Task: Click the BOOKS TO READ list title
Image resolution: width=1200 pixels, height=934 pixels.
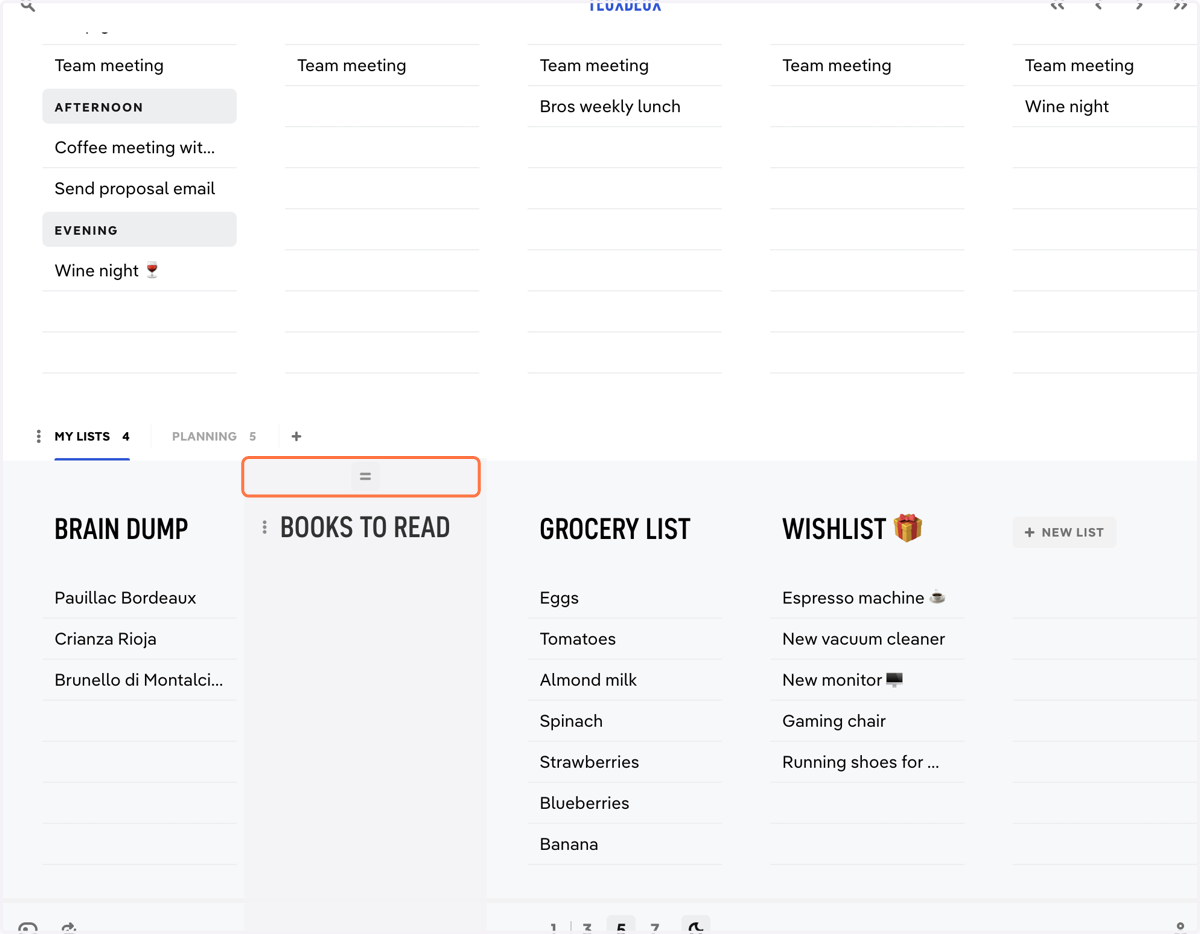Action: 365,528
